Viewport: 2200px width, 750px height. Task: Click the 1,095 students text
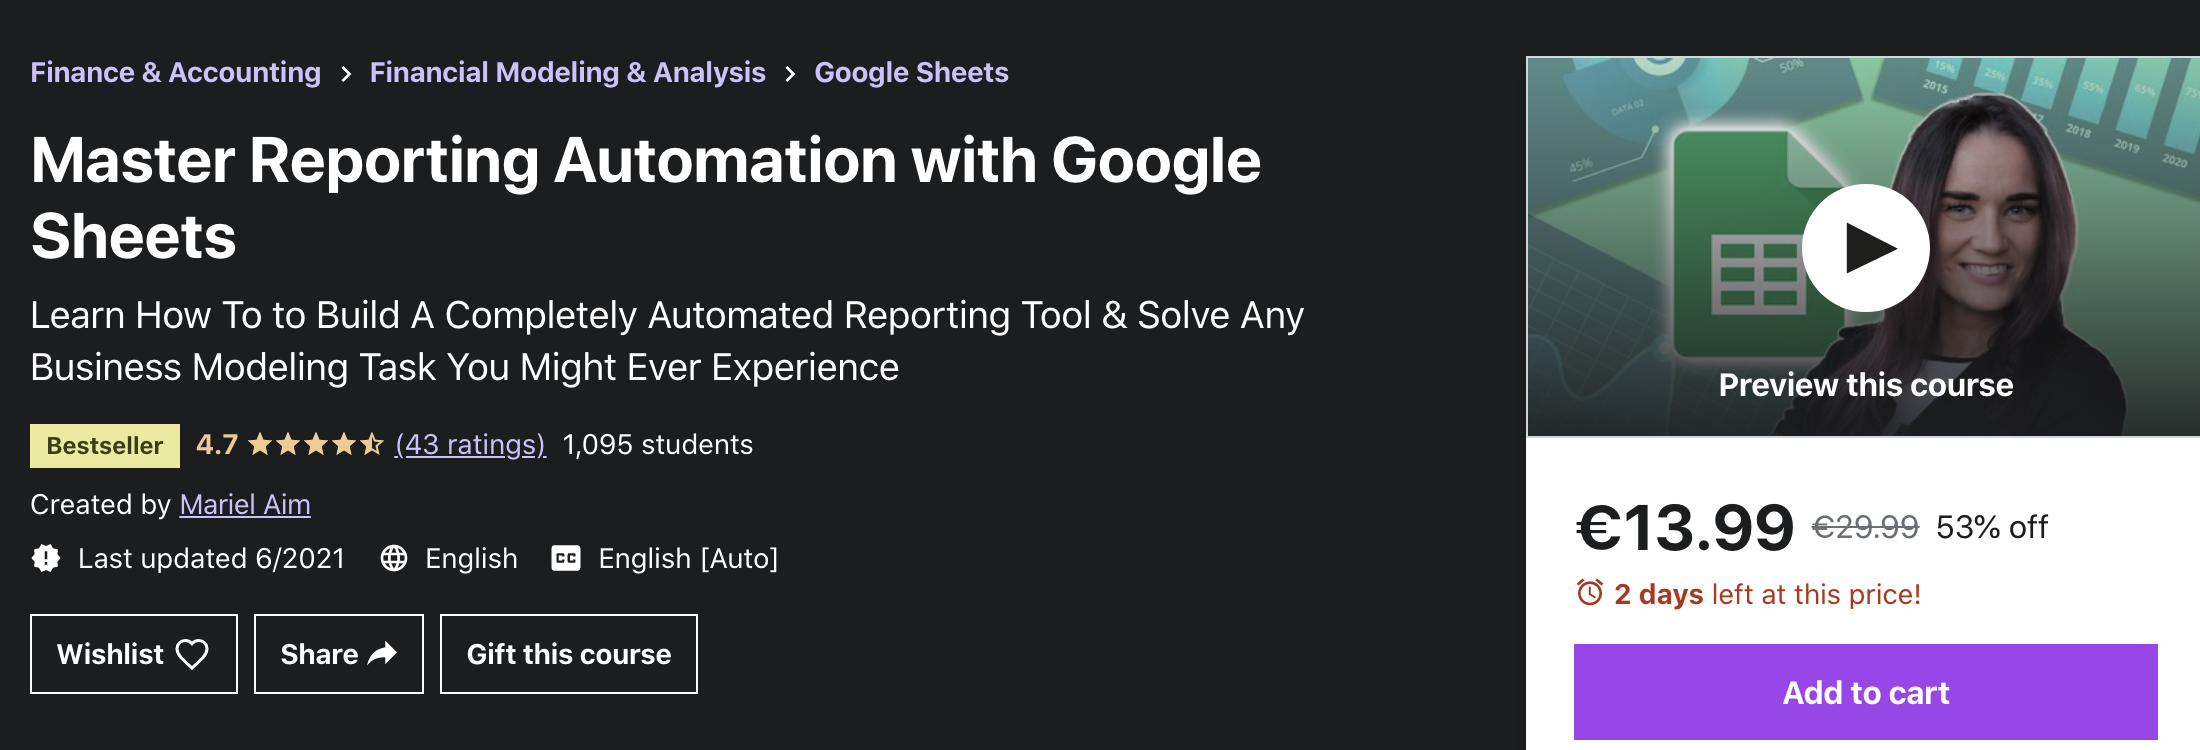pyautogui.click(x=658, y=444)
